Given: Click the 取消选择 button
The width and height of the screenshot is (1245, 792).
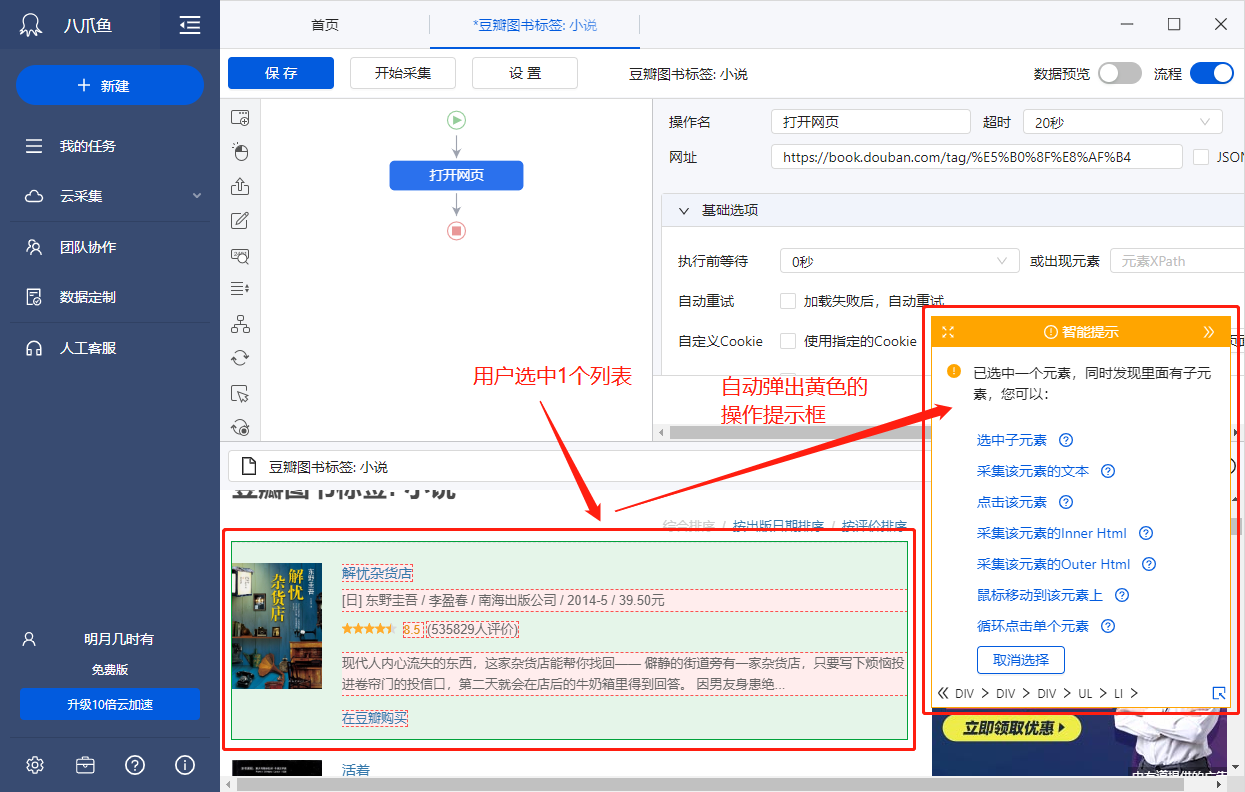Looking at the screenshot, I should coord(1021,660).
